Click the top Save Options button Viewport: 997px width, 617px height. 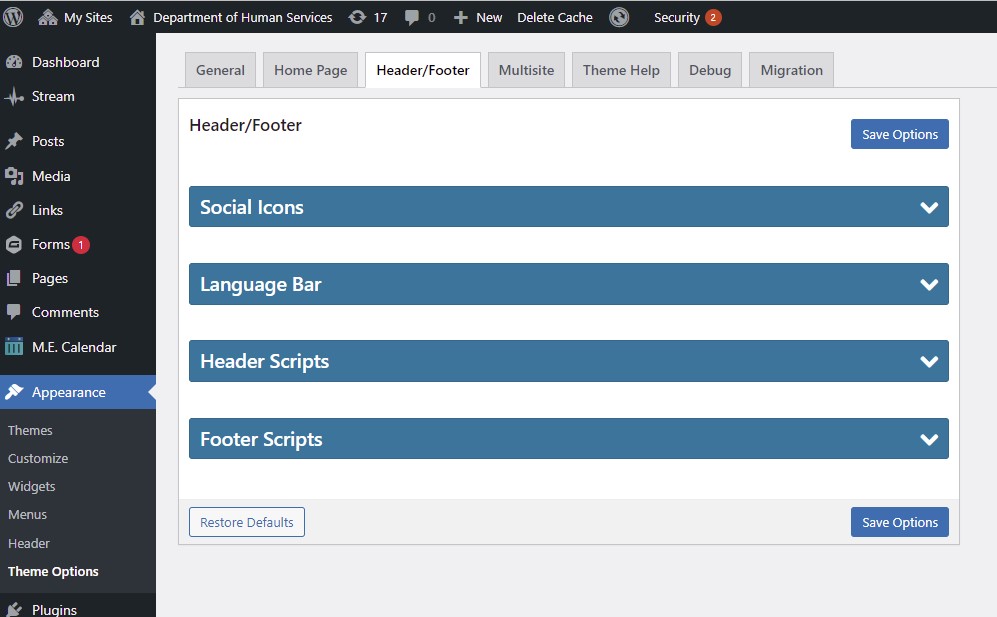(x=899, y=134)
